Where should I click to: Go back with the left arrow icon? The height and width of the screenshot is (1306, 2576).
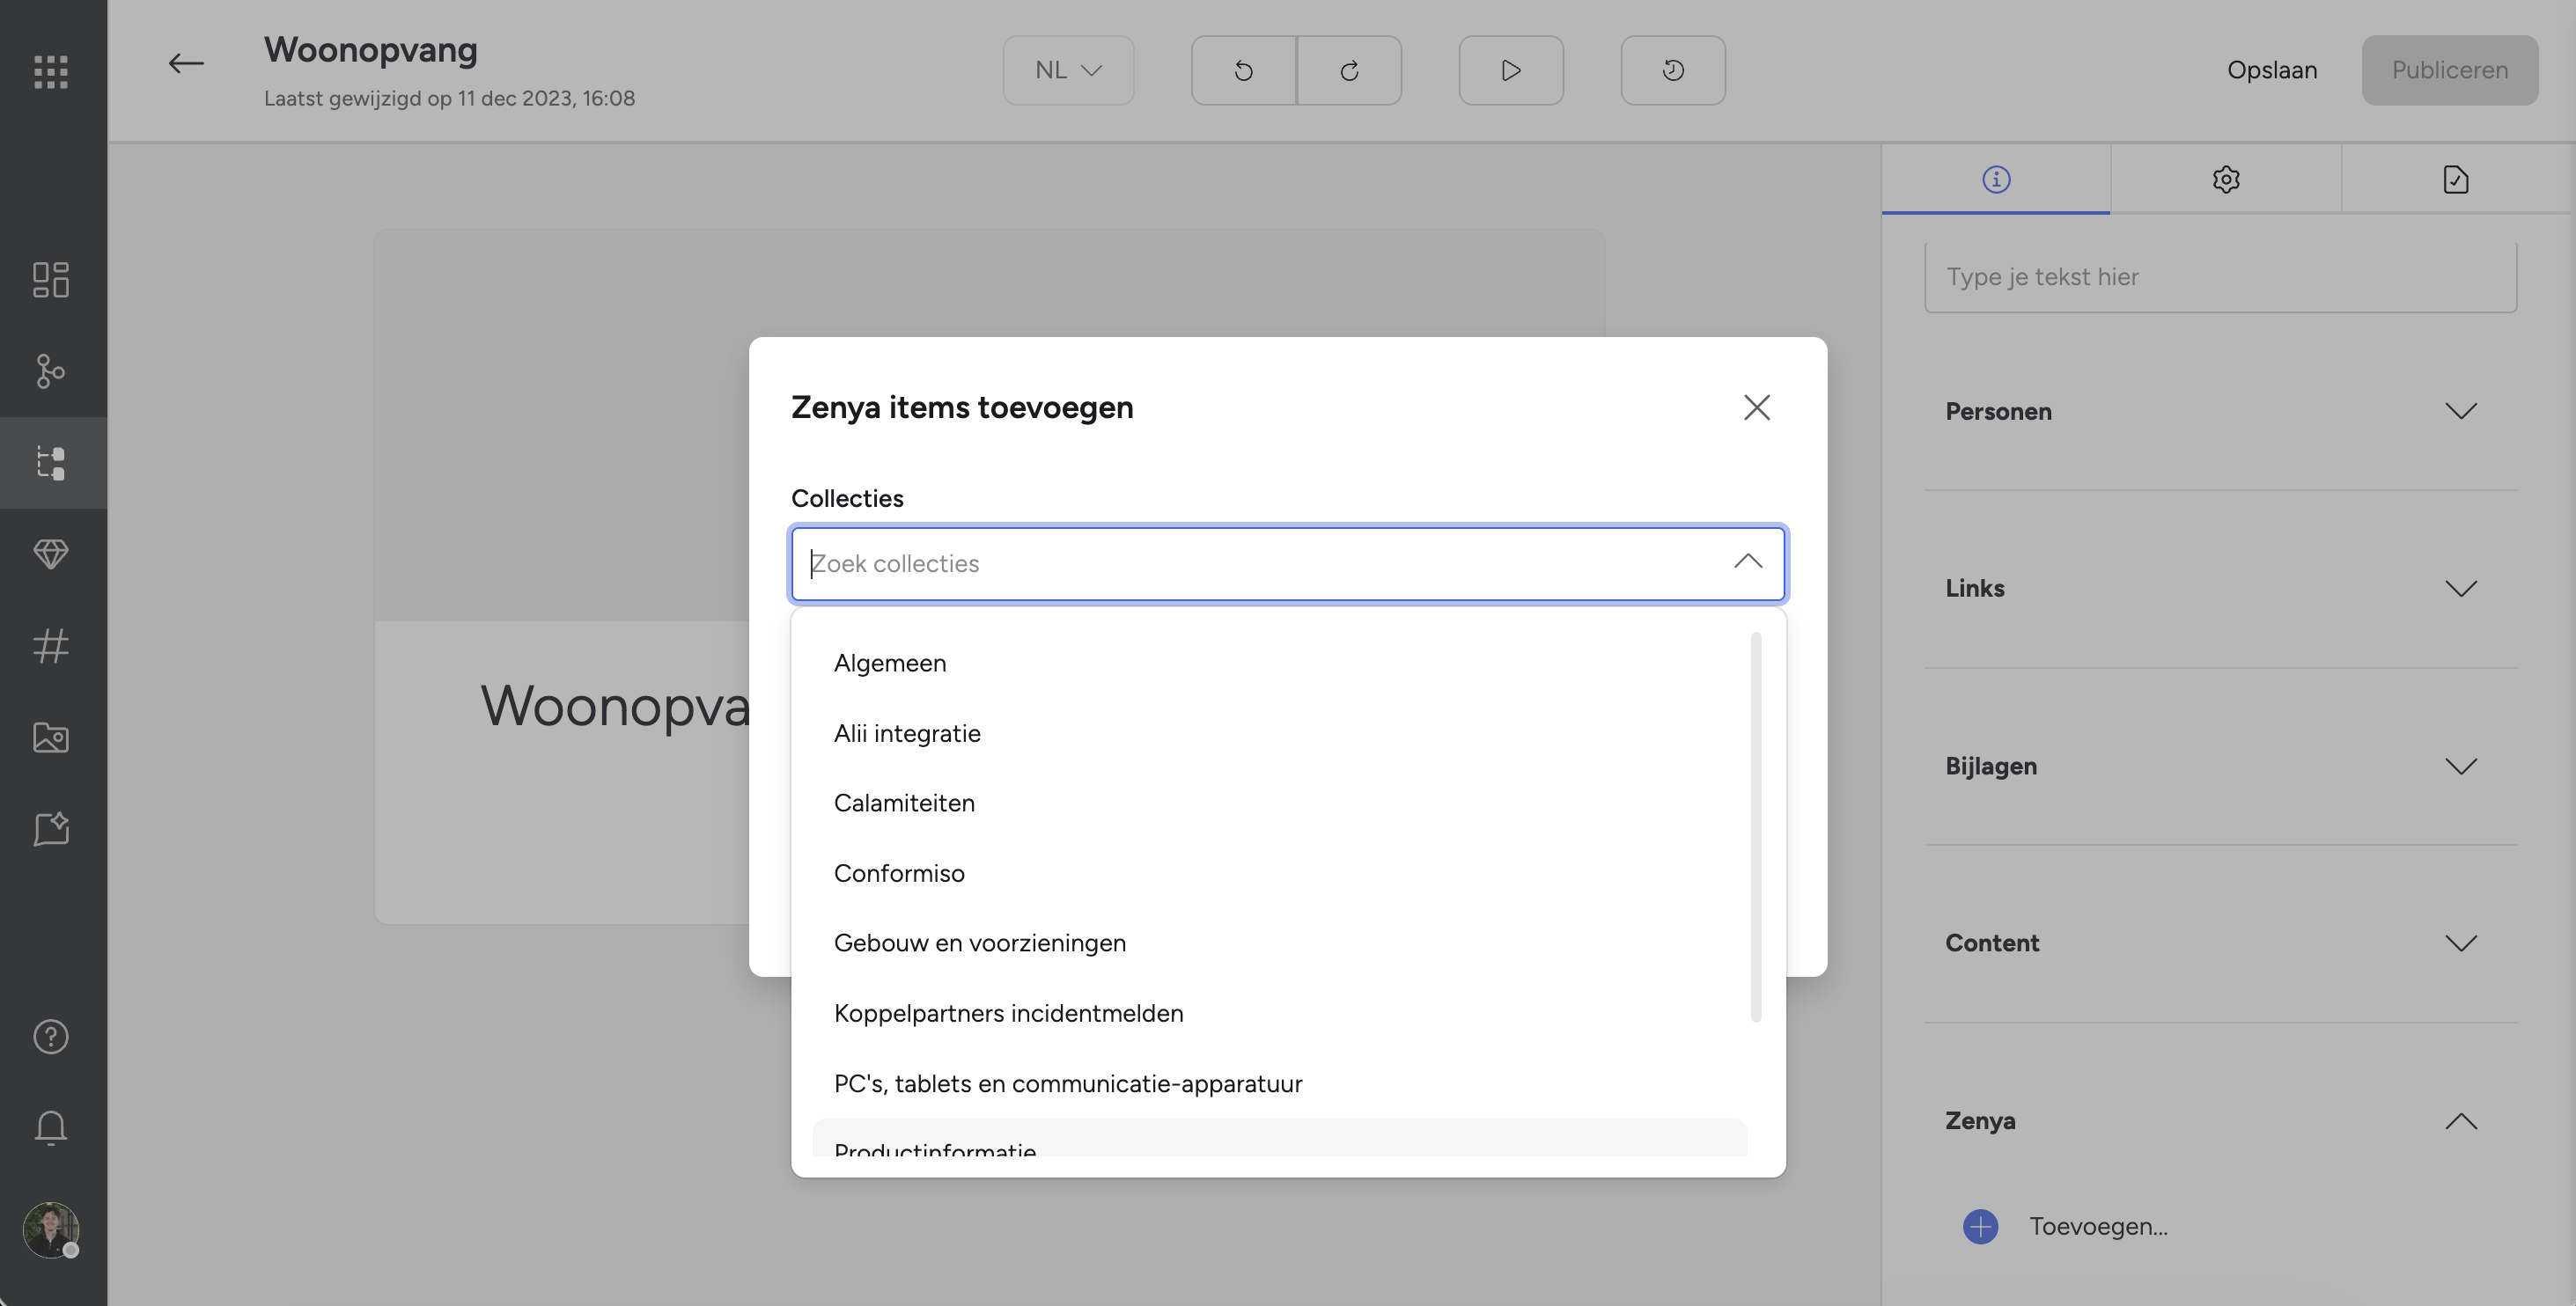click(186, 64)
